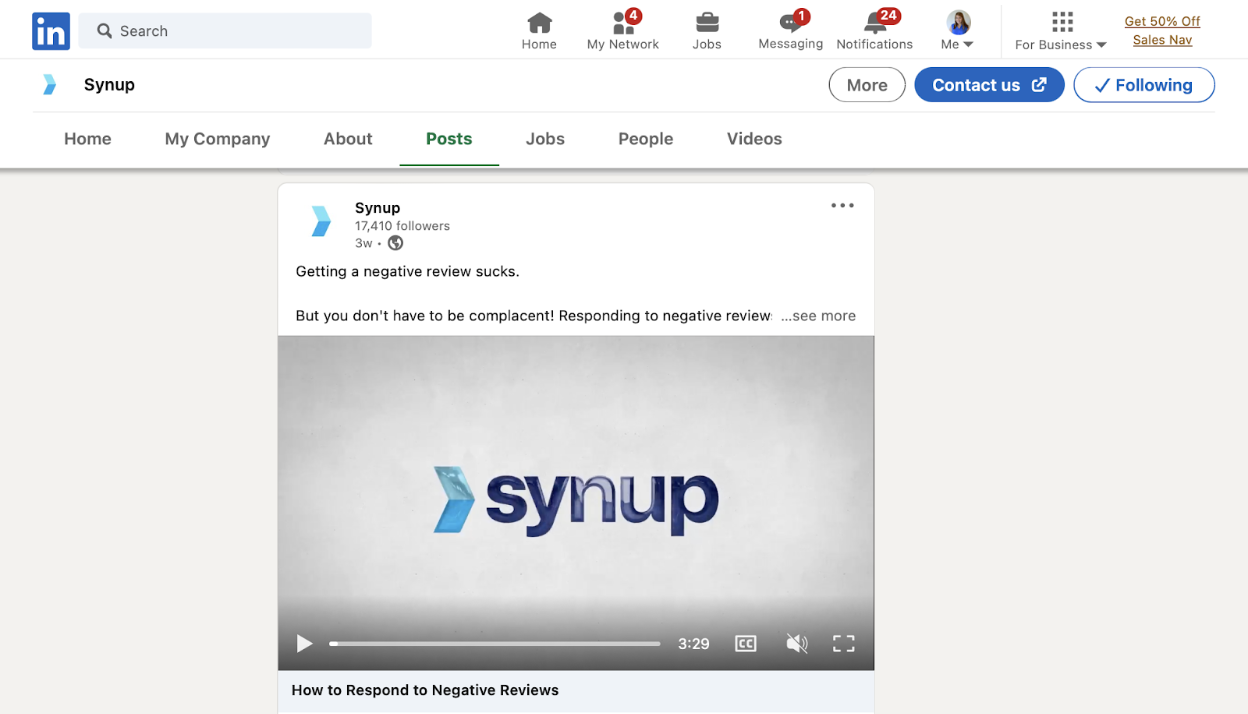Open the post's three-dot options menu
The image size is (1248, 714).
(843, 206)
